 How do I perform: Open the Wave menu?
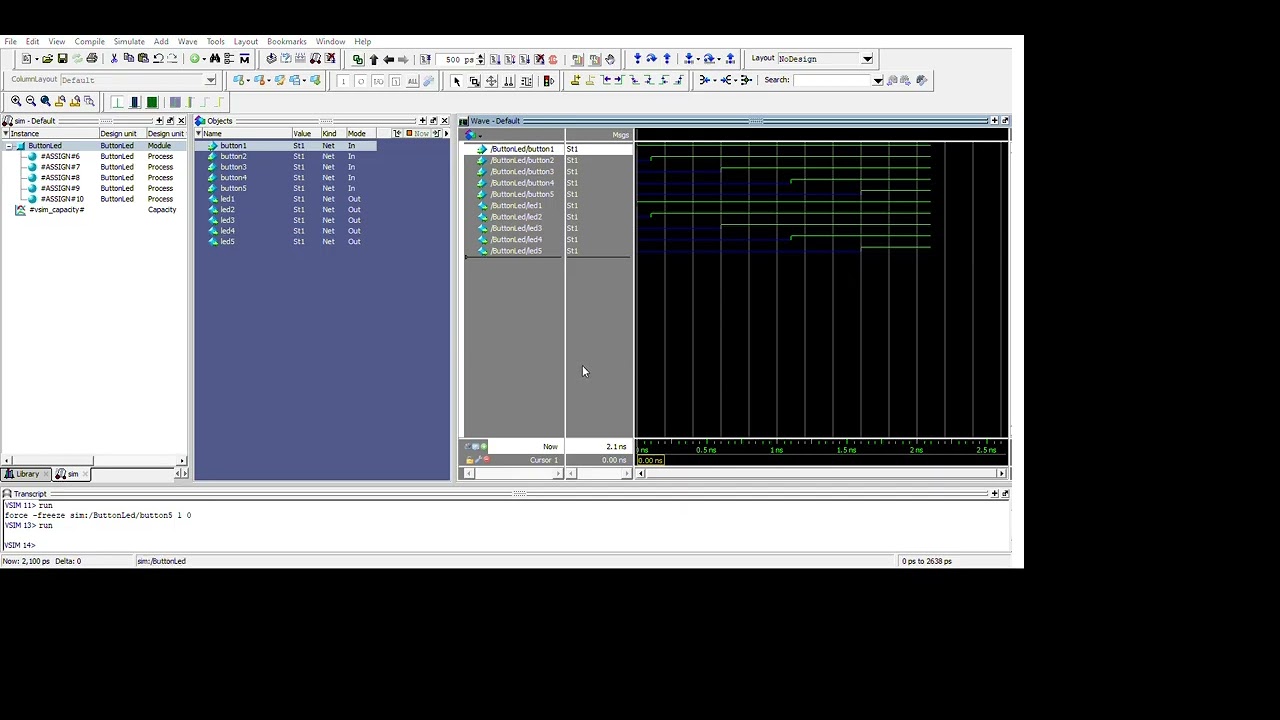click(x=187, y=42)
